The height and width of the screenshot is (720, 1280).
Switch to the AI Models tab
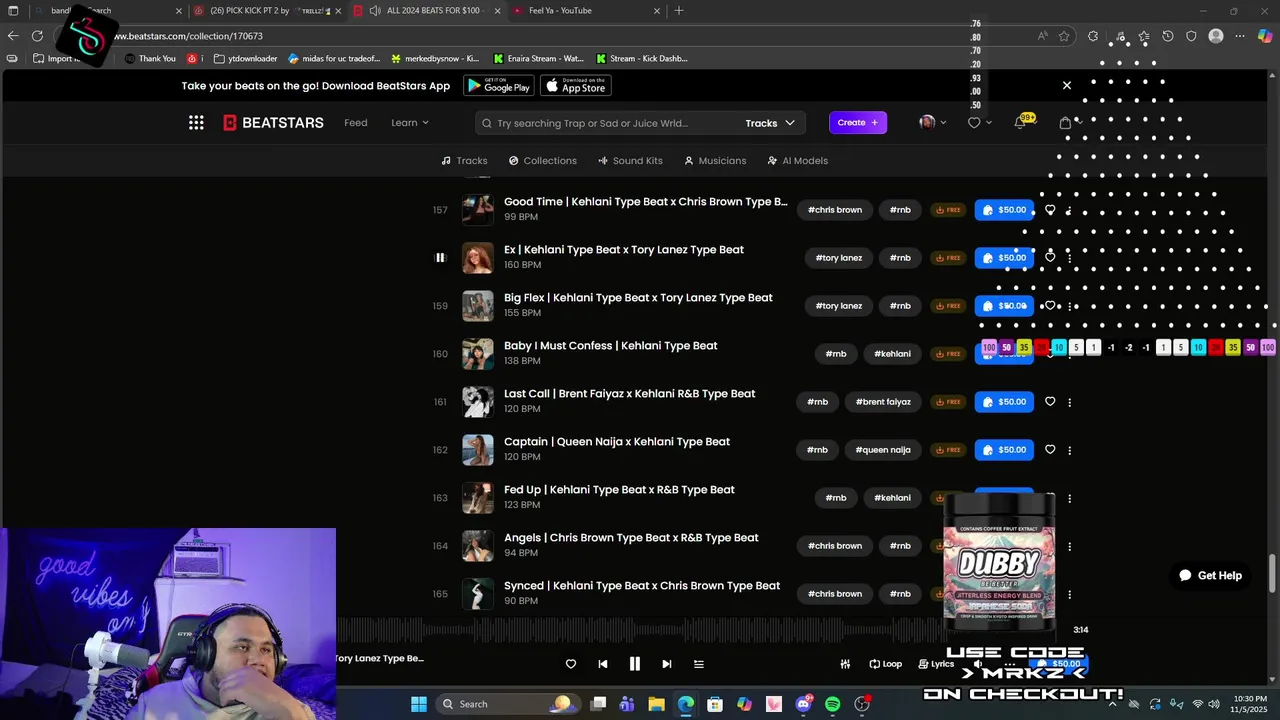click(x=797, y=161)
